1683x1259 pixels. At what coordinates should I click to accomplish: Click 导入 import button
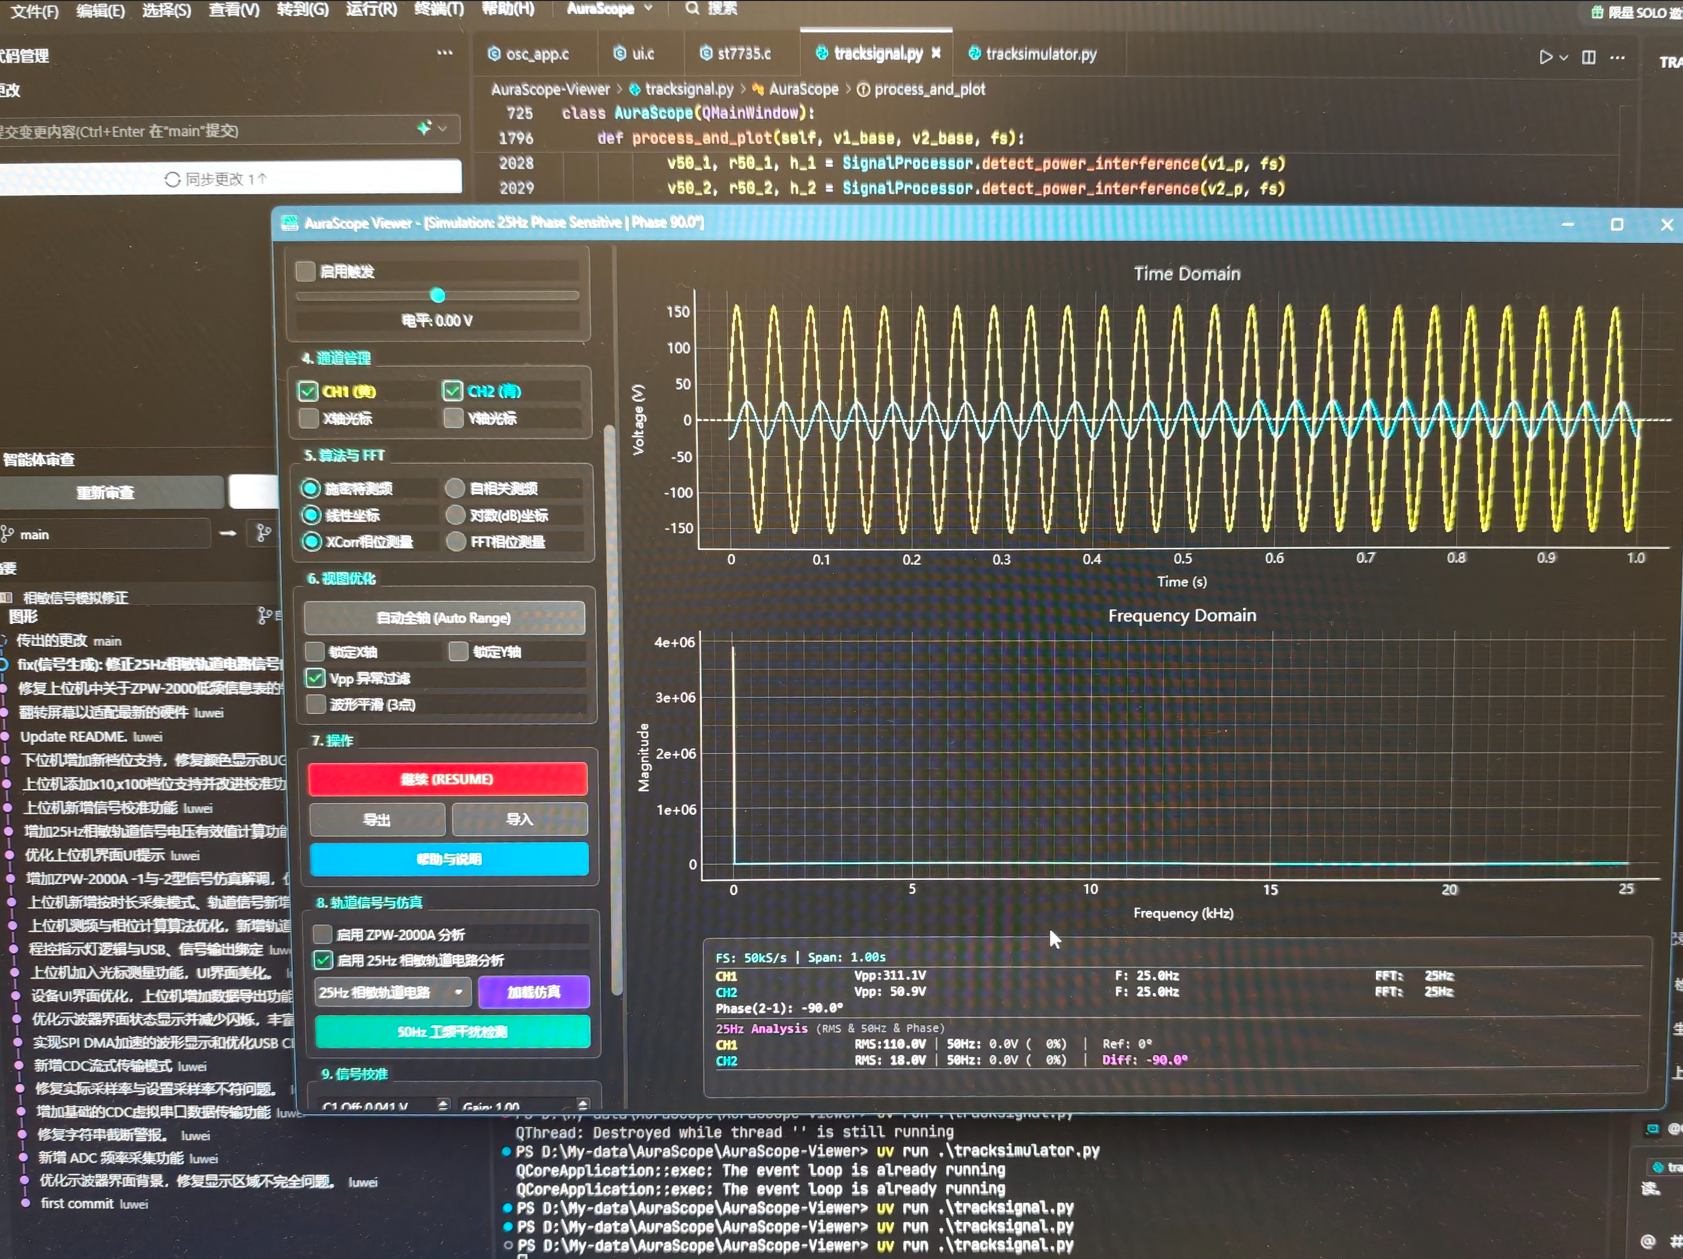[x=520, y=820]
